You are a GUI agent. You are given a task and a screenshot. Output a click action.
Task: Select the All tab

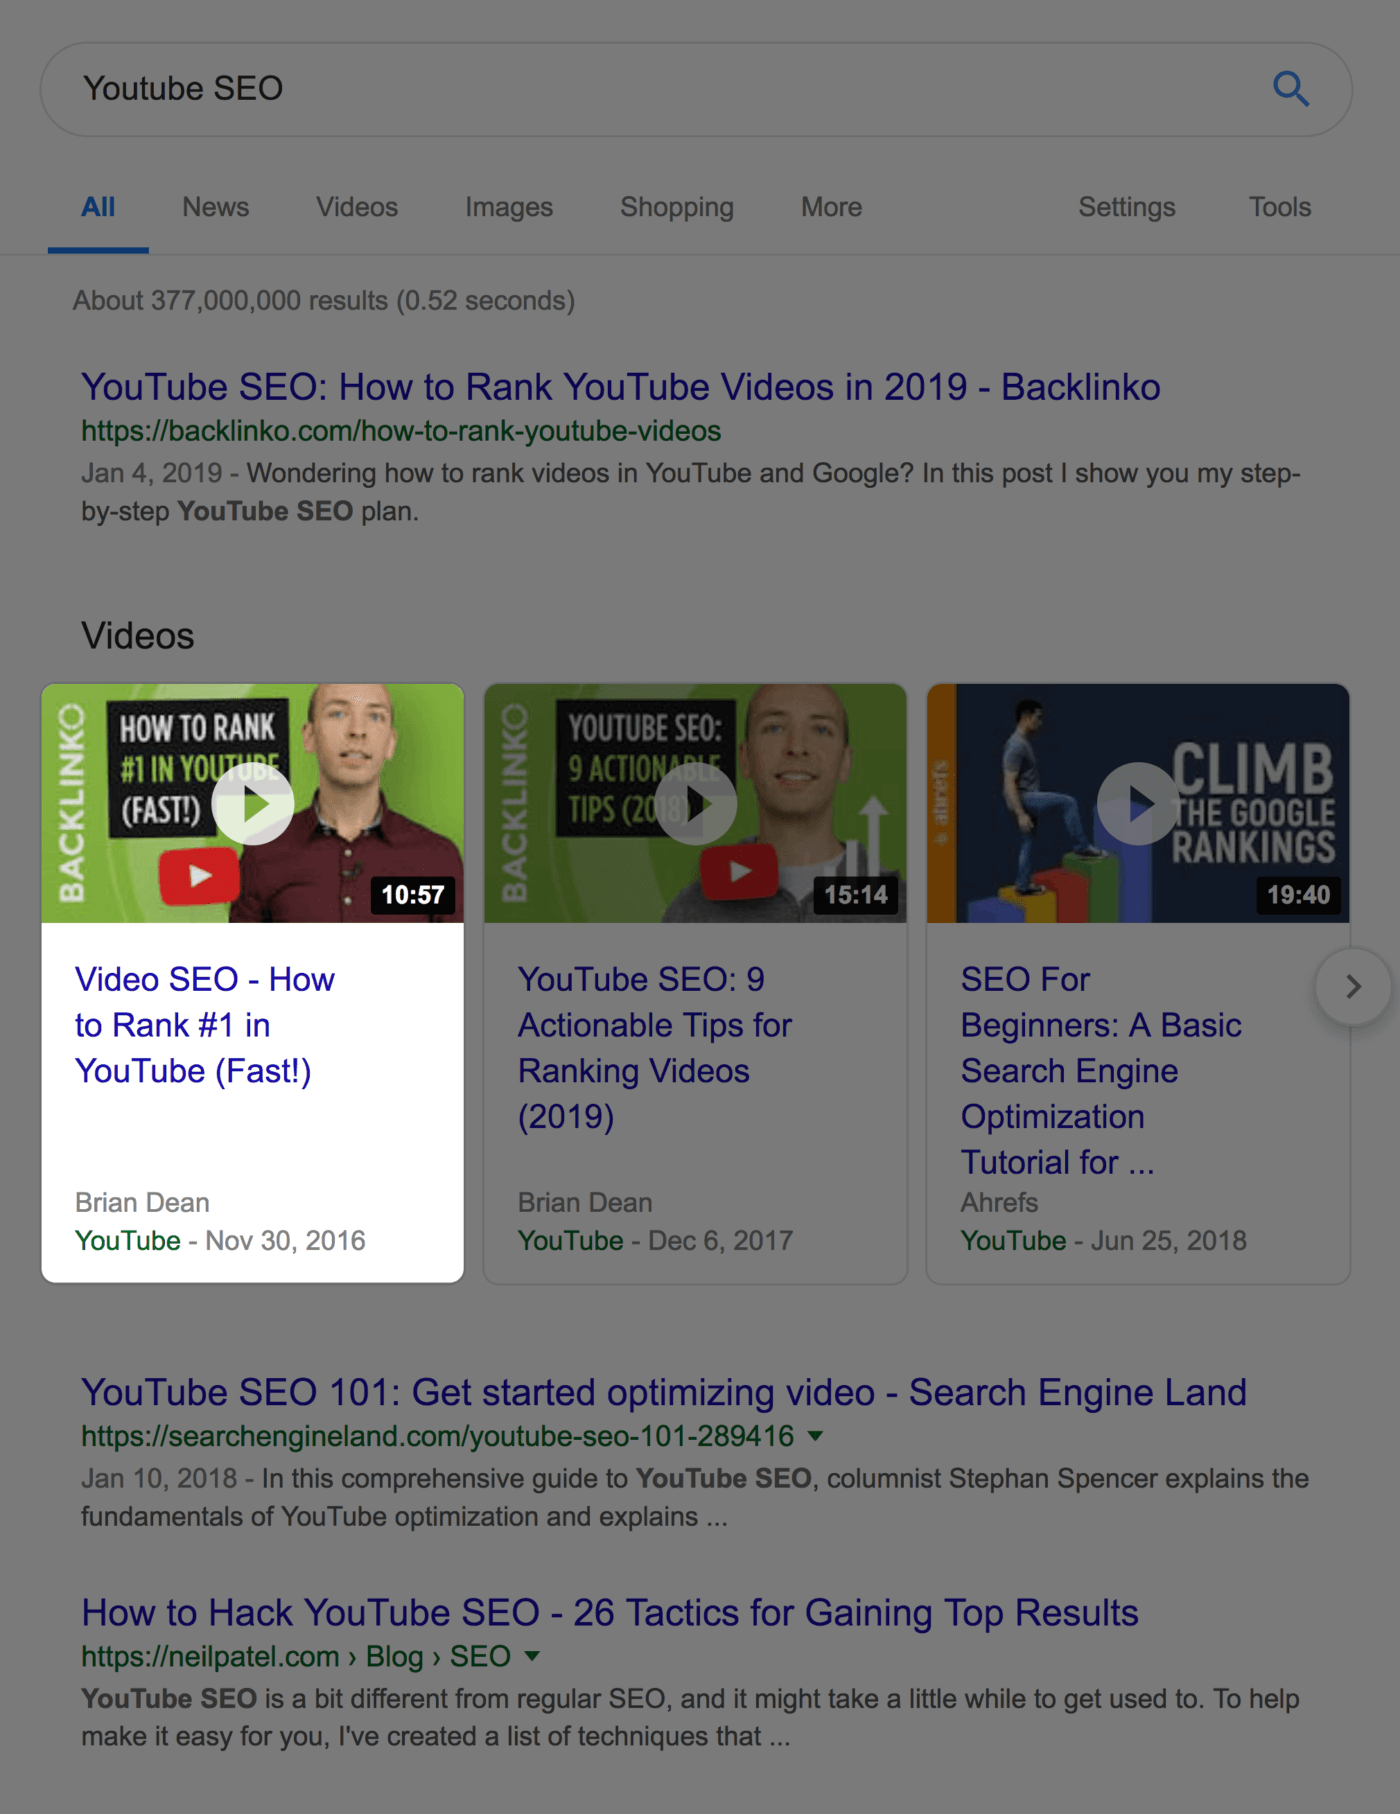98,207
